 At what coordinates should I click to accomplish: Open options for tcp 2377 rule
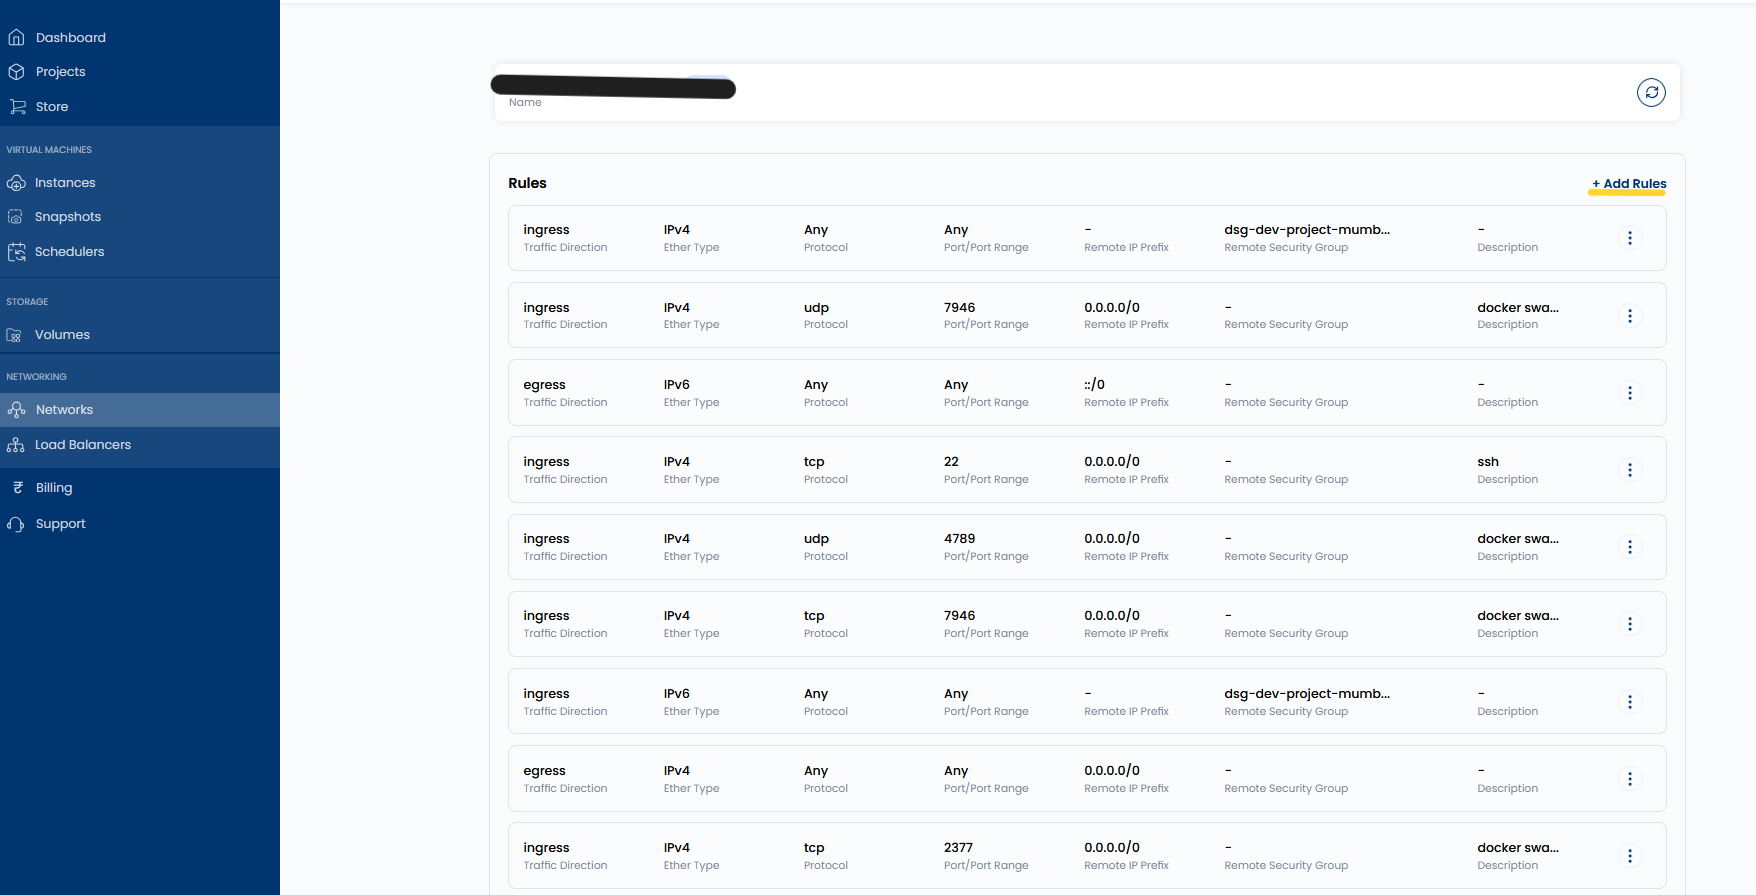(1630, 856)
